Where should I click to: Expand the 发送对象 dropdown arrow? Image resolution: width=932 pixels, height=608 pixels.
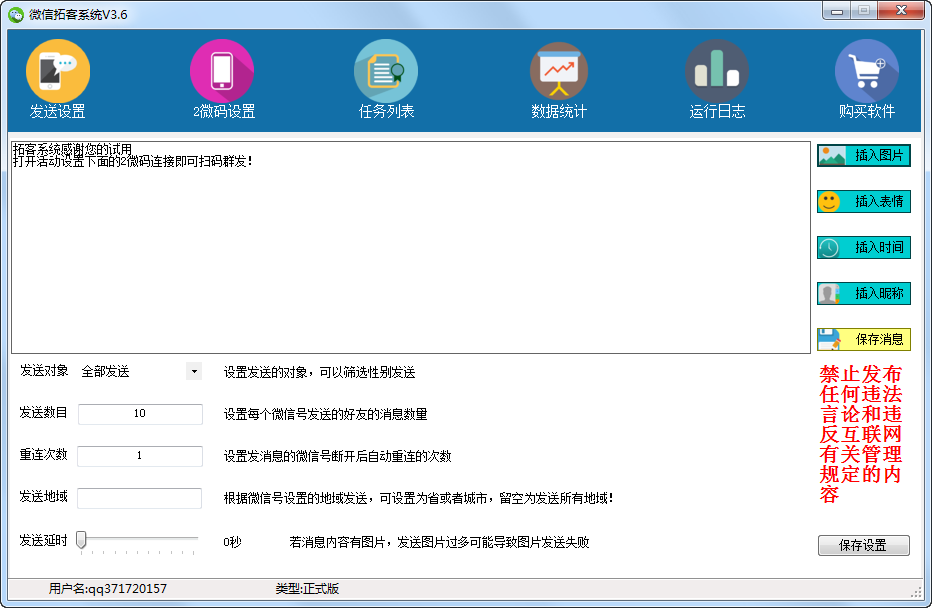194,371
